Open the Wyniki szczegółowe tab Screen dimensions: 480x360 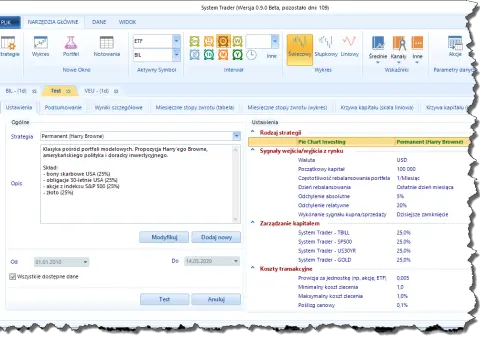[x=119, y=107]
